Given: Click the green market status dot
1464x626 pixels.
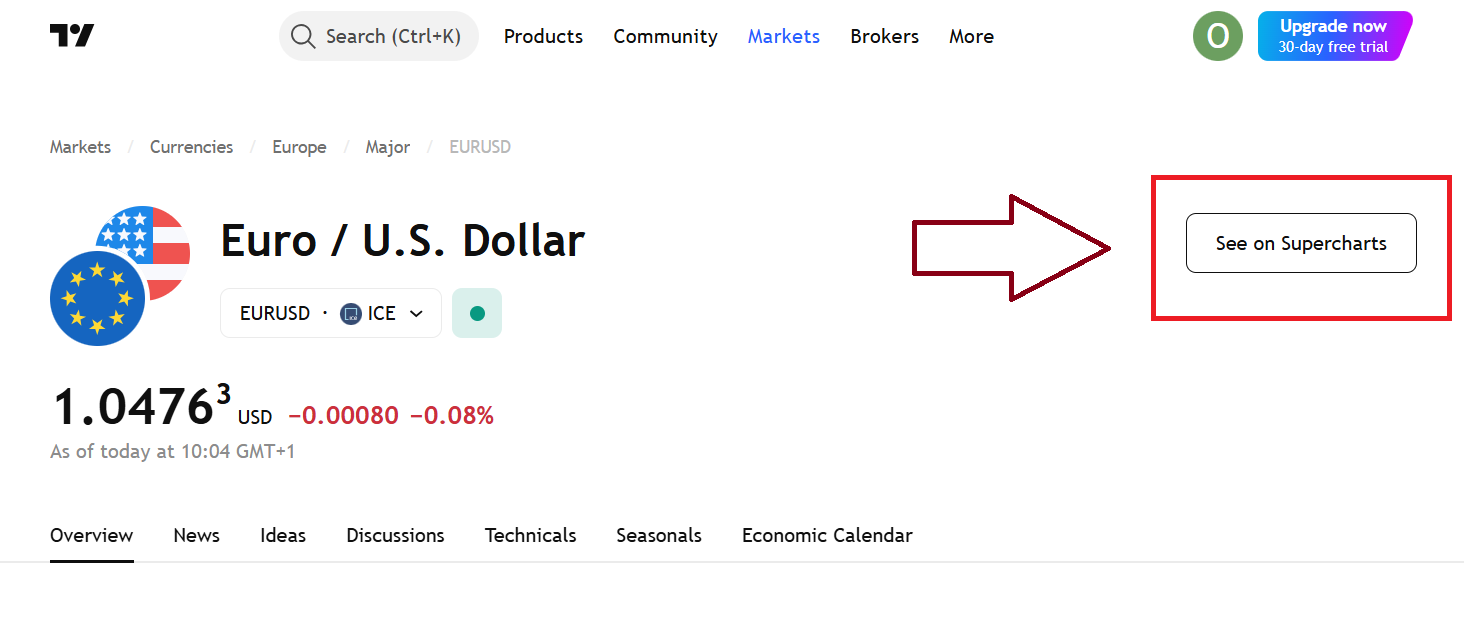Looking at the screenshot, I should pyautogui.click(x=477, y=313).
